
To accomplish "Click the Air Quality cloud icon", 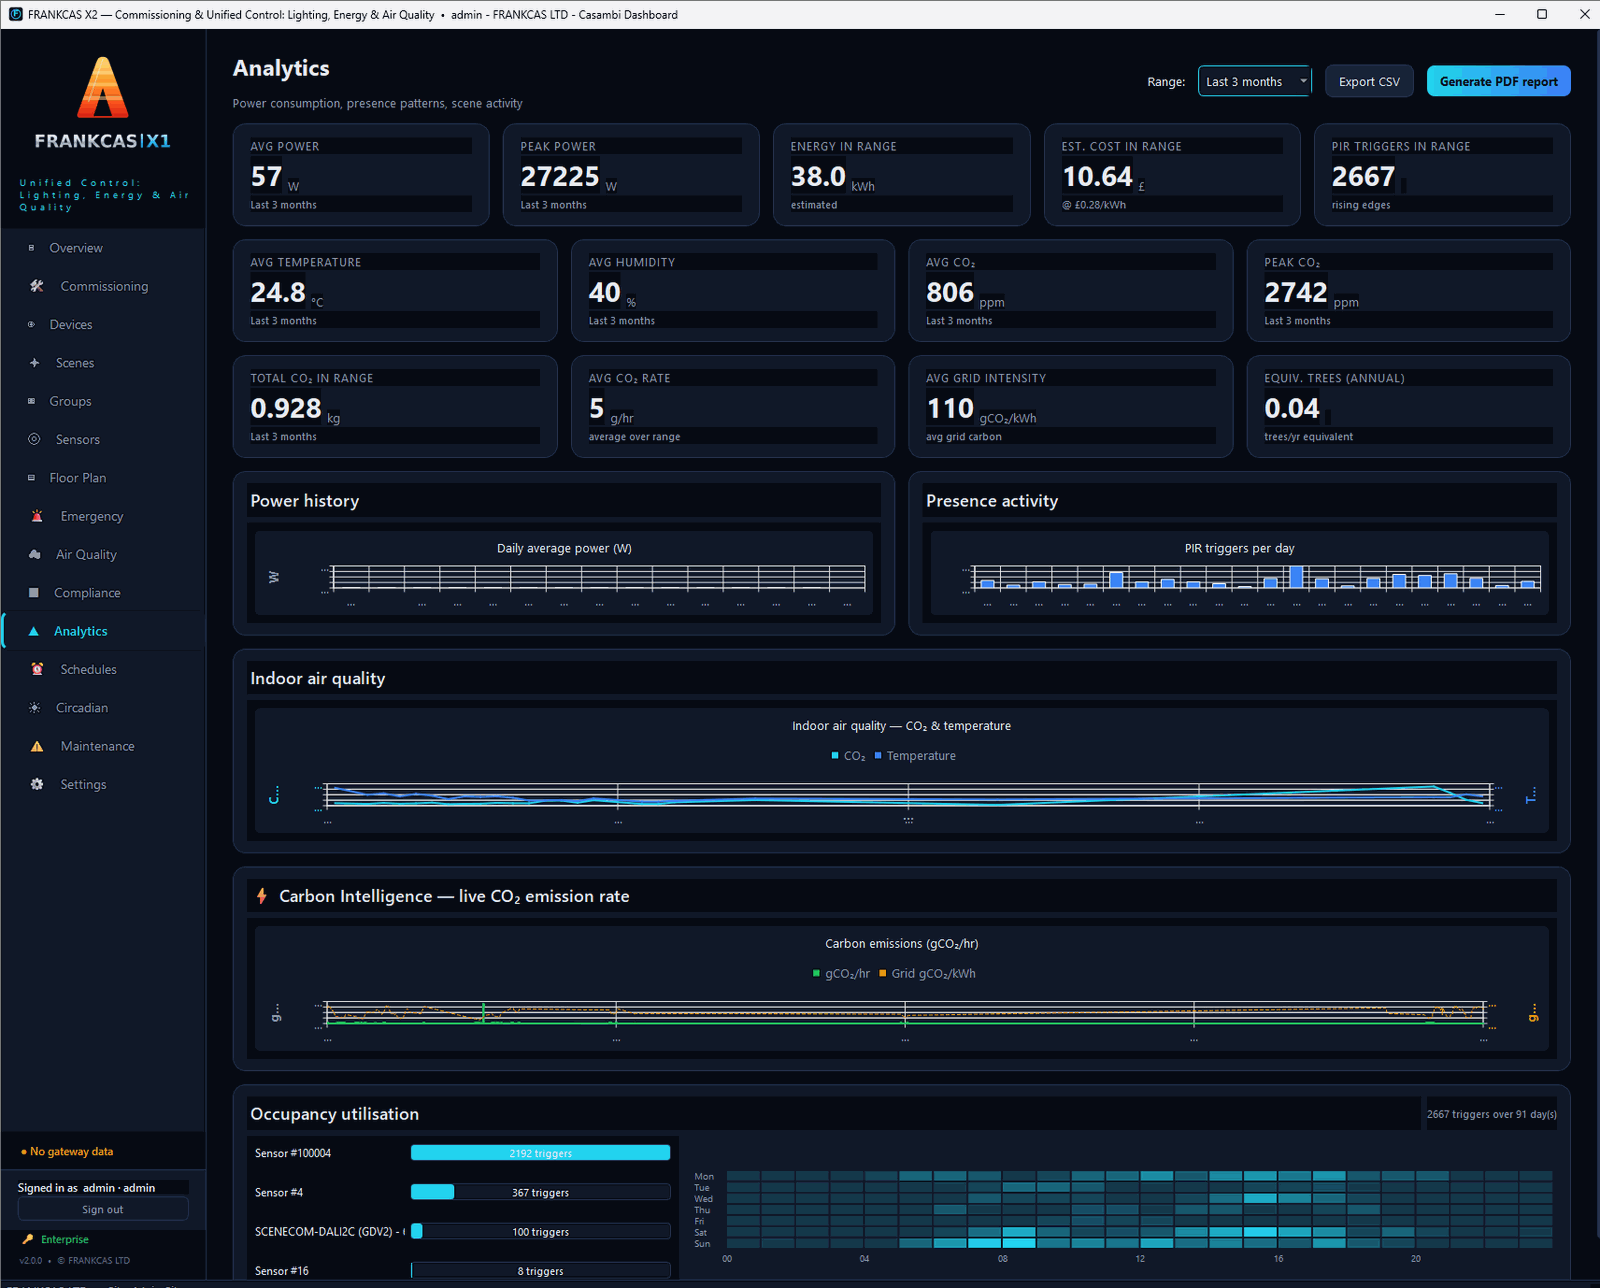I will (x=35, y=555).
